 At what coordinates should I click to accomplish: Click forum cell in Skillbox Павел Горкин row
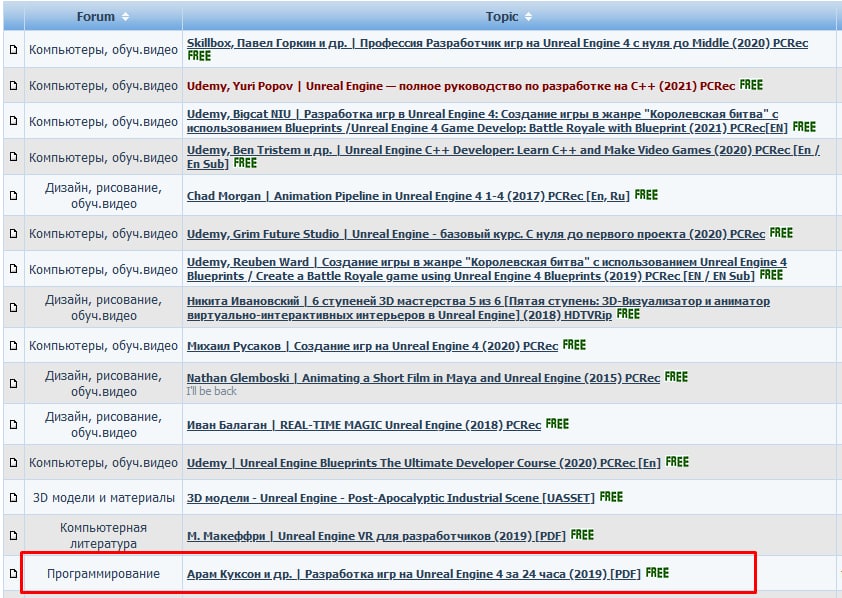click(x=103, y=49)
